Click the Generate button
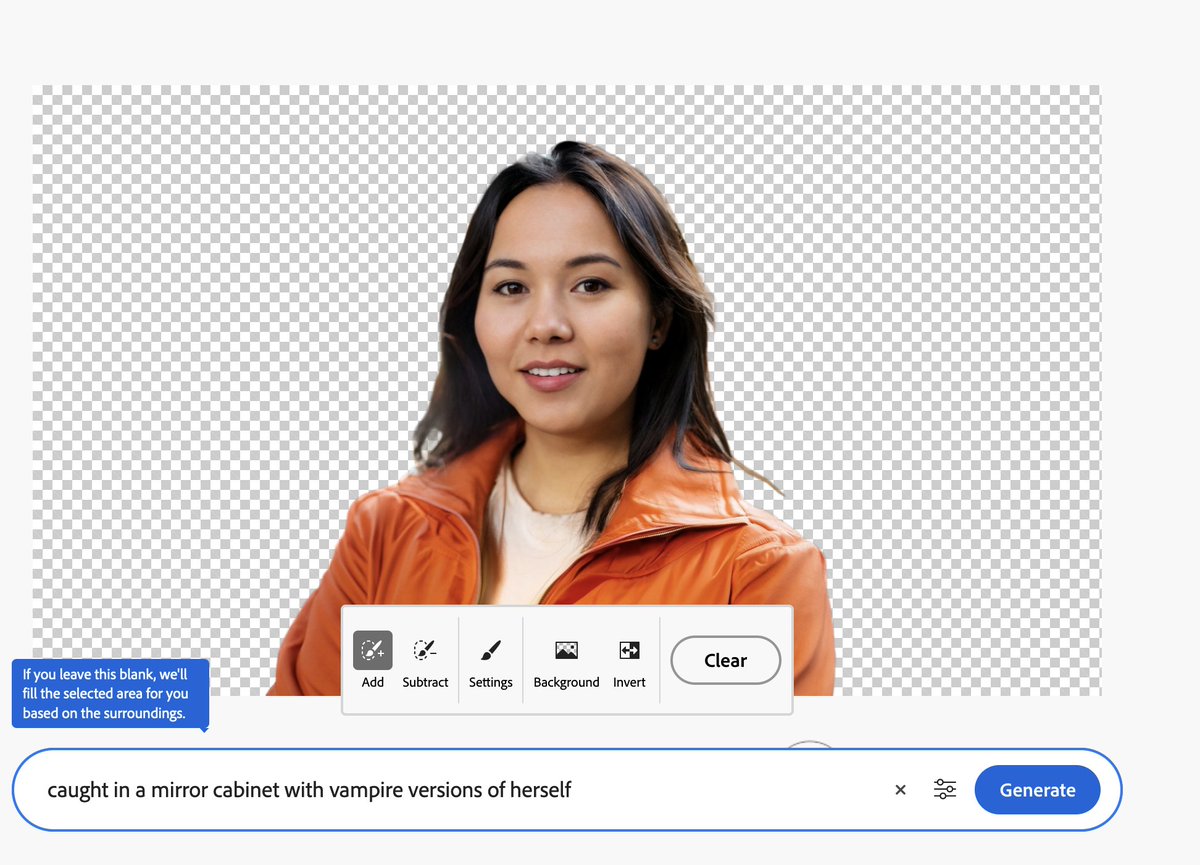This screenshot has height=865, width=1200. pos(1037,790)
